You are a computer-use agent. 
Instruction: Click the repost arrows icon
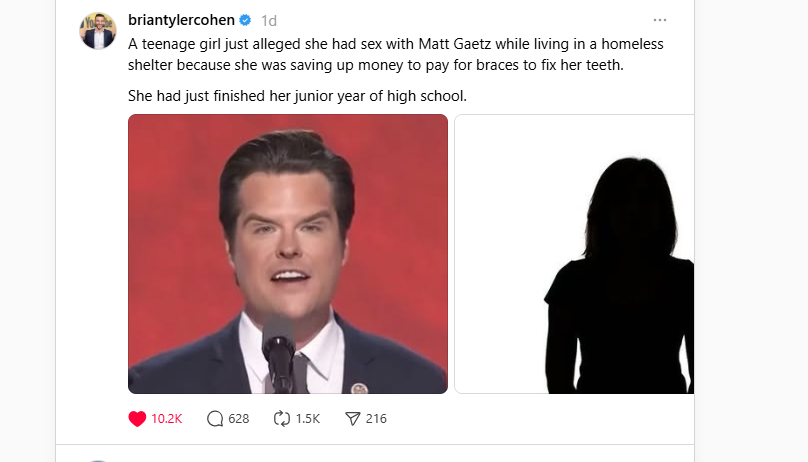tap(282, 419)
